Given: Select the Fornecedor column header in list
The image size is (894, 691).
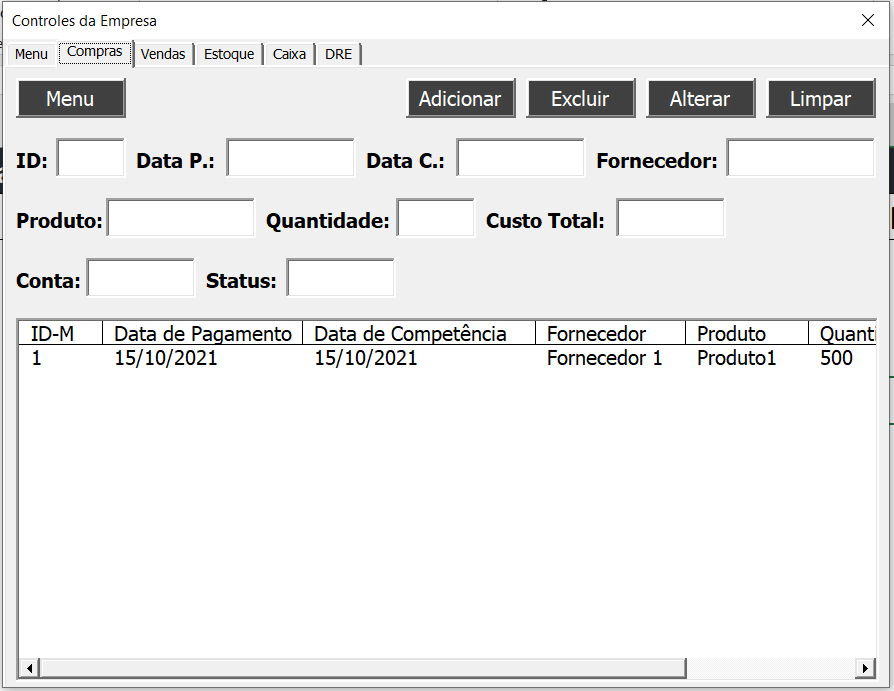Looking at the screenshot, I should pyautogui.click(x=611, y=334).
